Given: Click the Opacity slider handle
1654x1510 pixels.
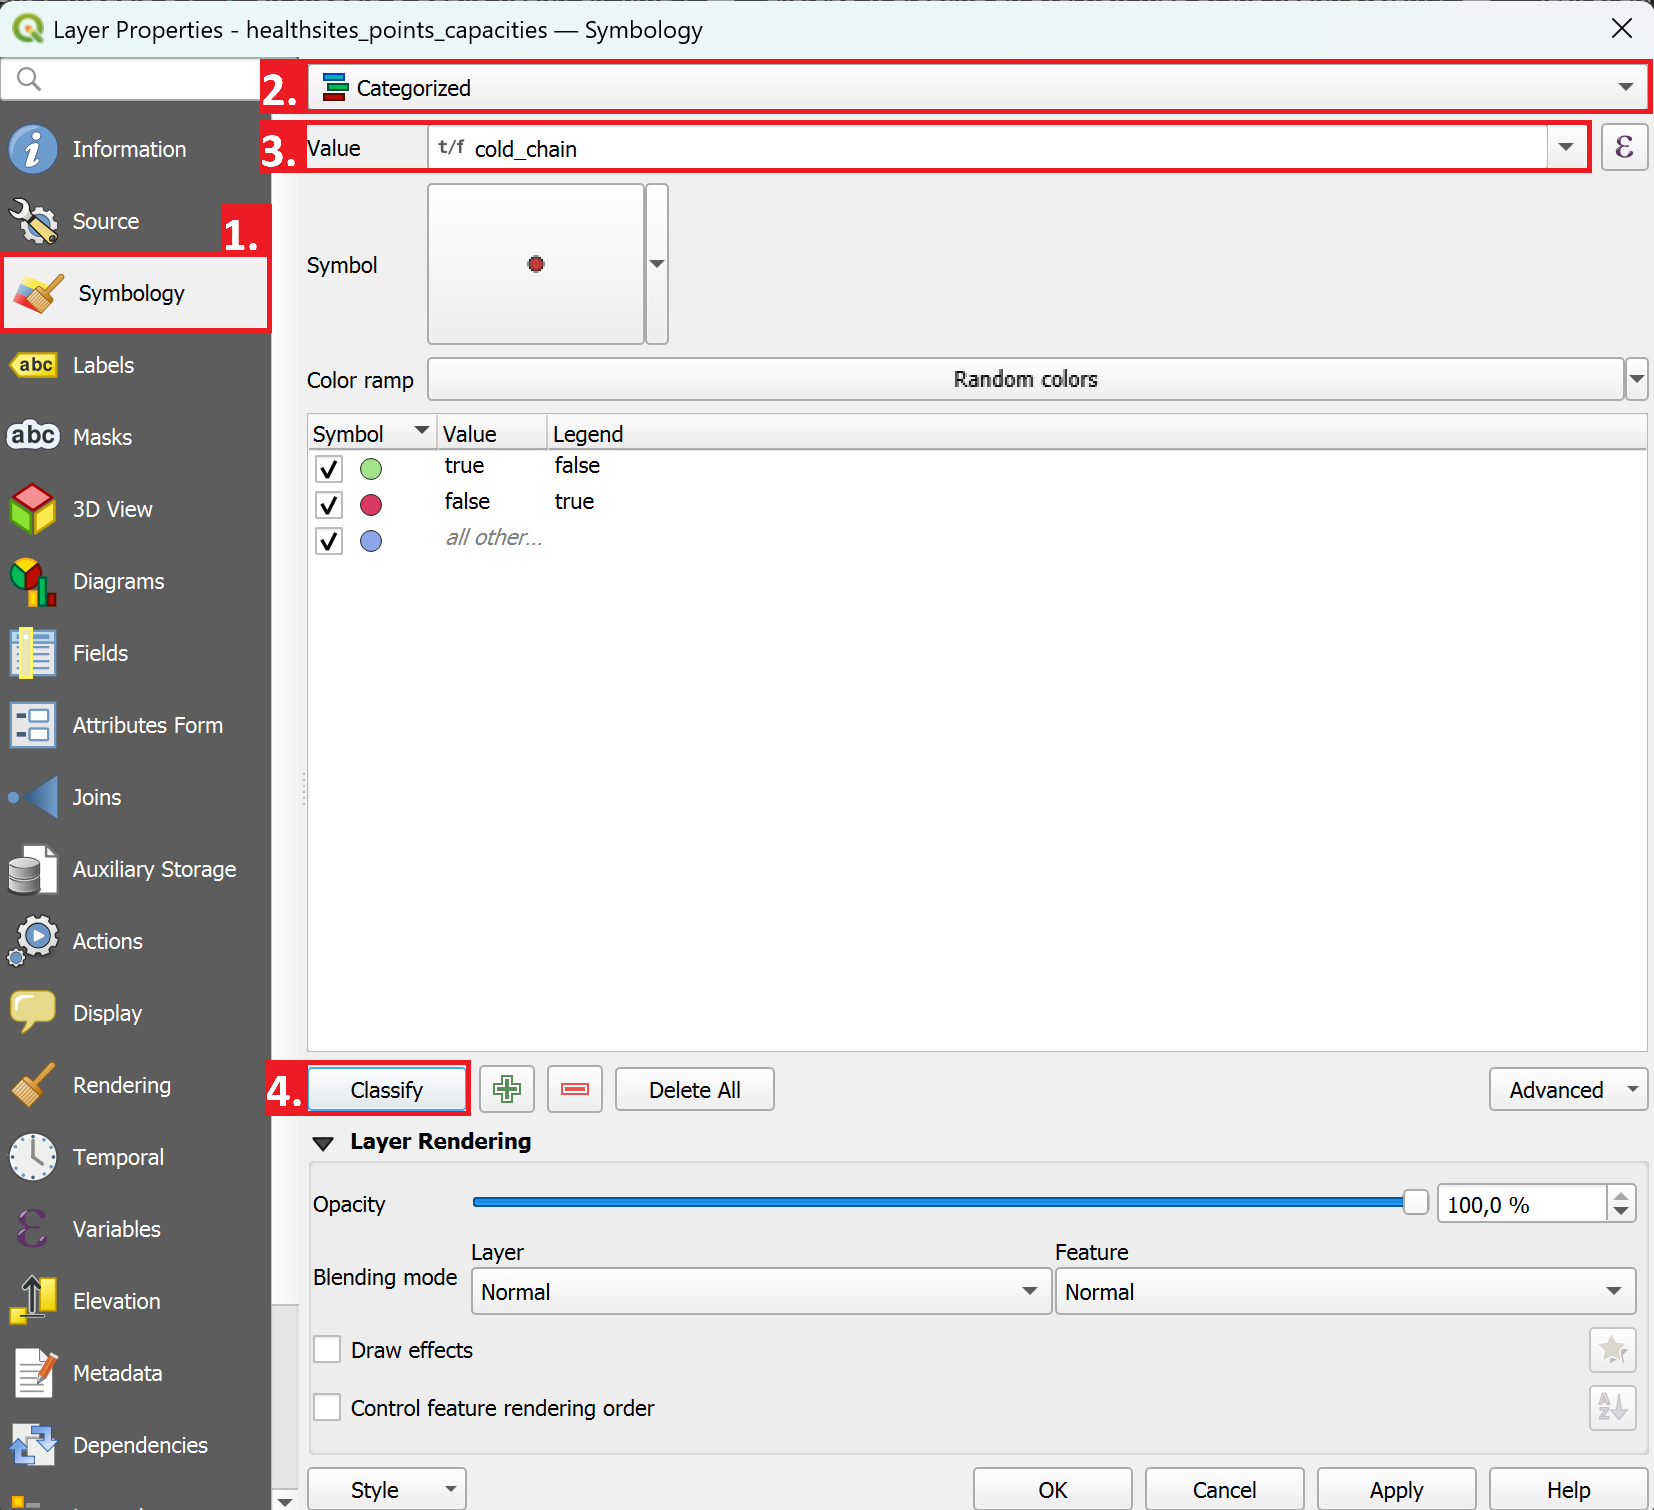Looking at the screenshot, I should tap(1415, 1202).
